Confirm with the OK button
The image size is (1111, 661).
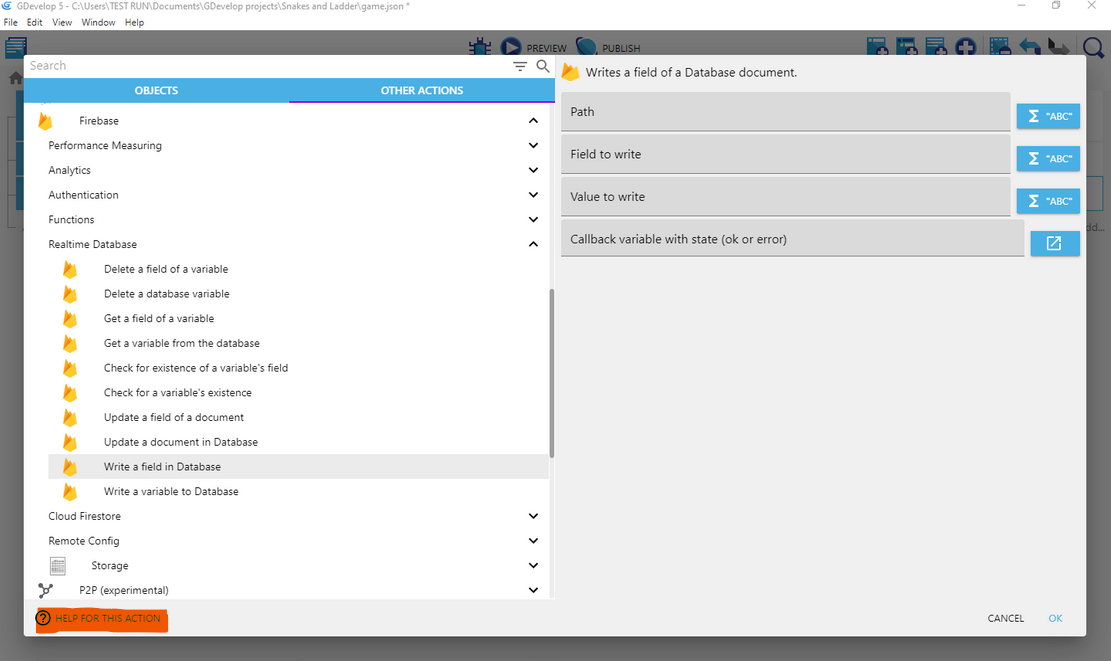coord(1055,618)
